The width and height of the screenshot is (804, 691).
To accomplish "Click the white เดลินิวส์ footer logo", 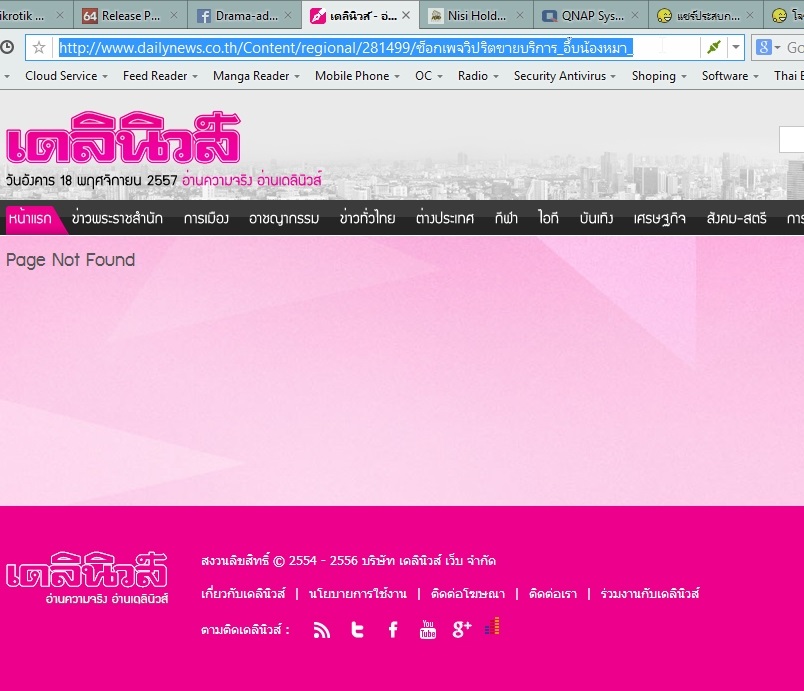I will click(x=87, y=578).
